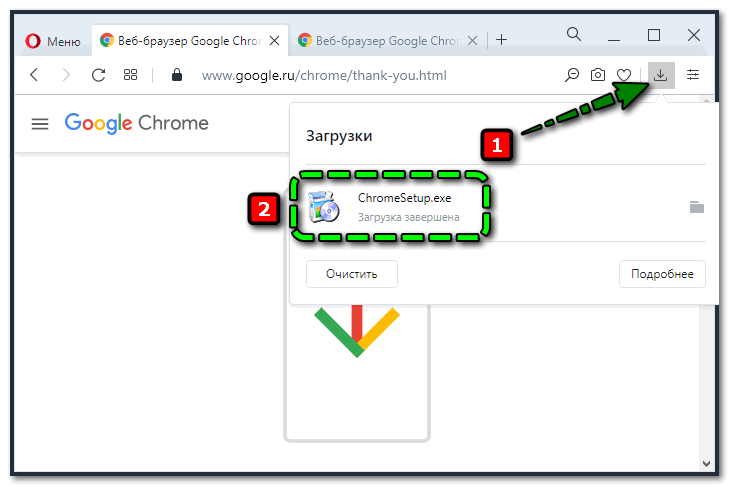Click Очистить to clear downloads
The height and width of the screenshot is (487, 730).
click(x=351, y=274)
